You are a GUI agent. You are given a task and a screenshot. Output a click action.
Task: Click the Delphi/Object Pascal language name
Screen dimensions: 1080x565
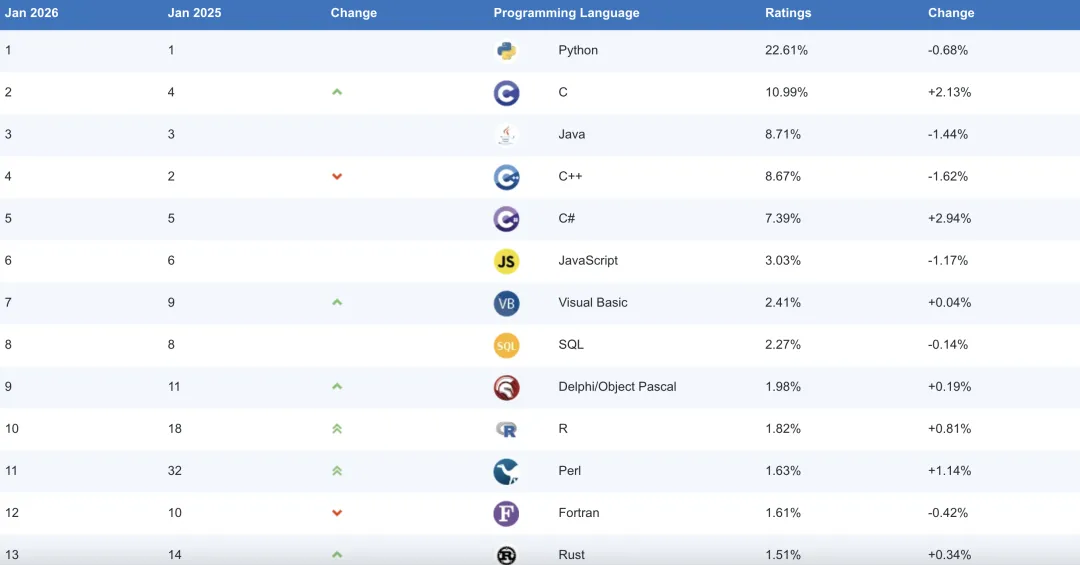point(617,386)
